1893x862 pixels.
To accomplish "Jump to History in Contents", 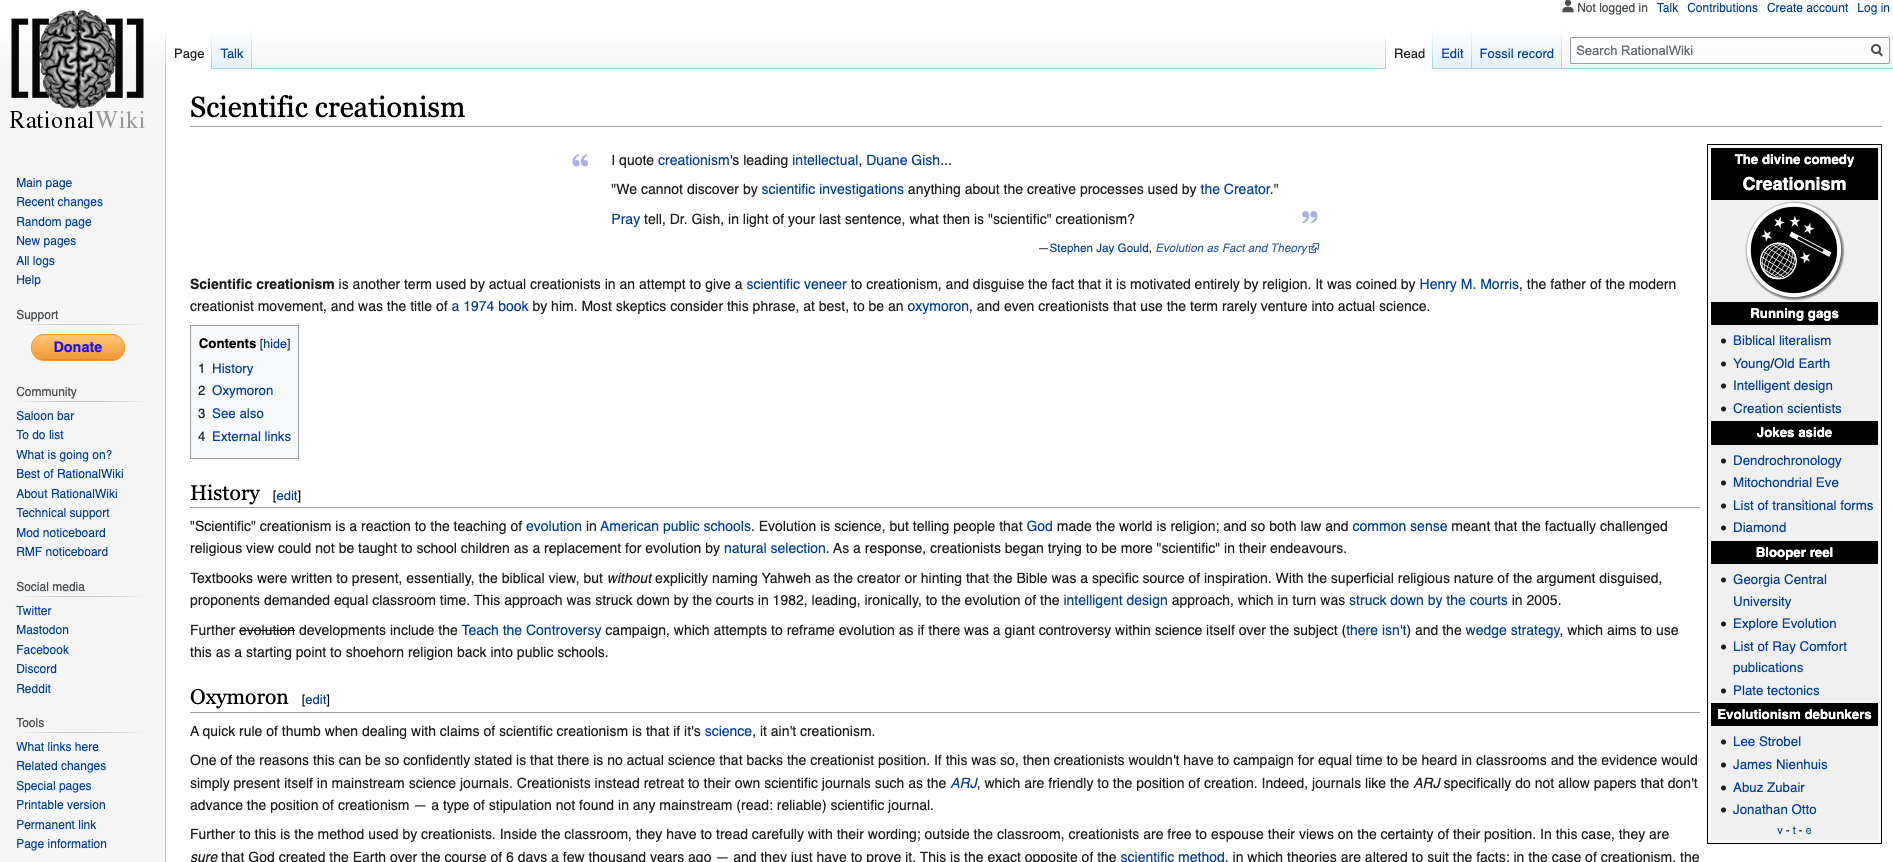I will pos(232,369).
